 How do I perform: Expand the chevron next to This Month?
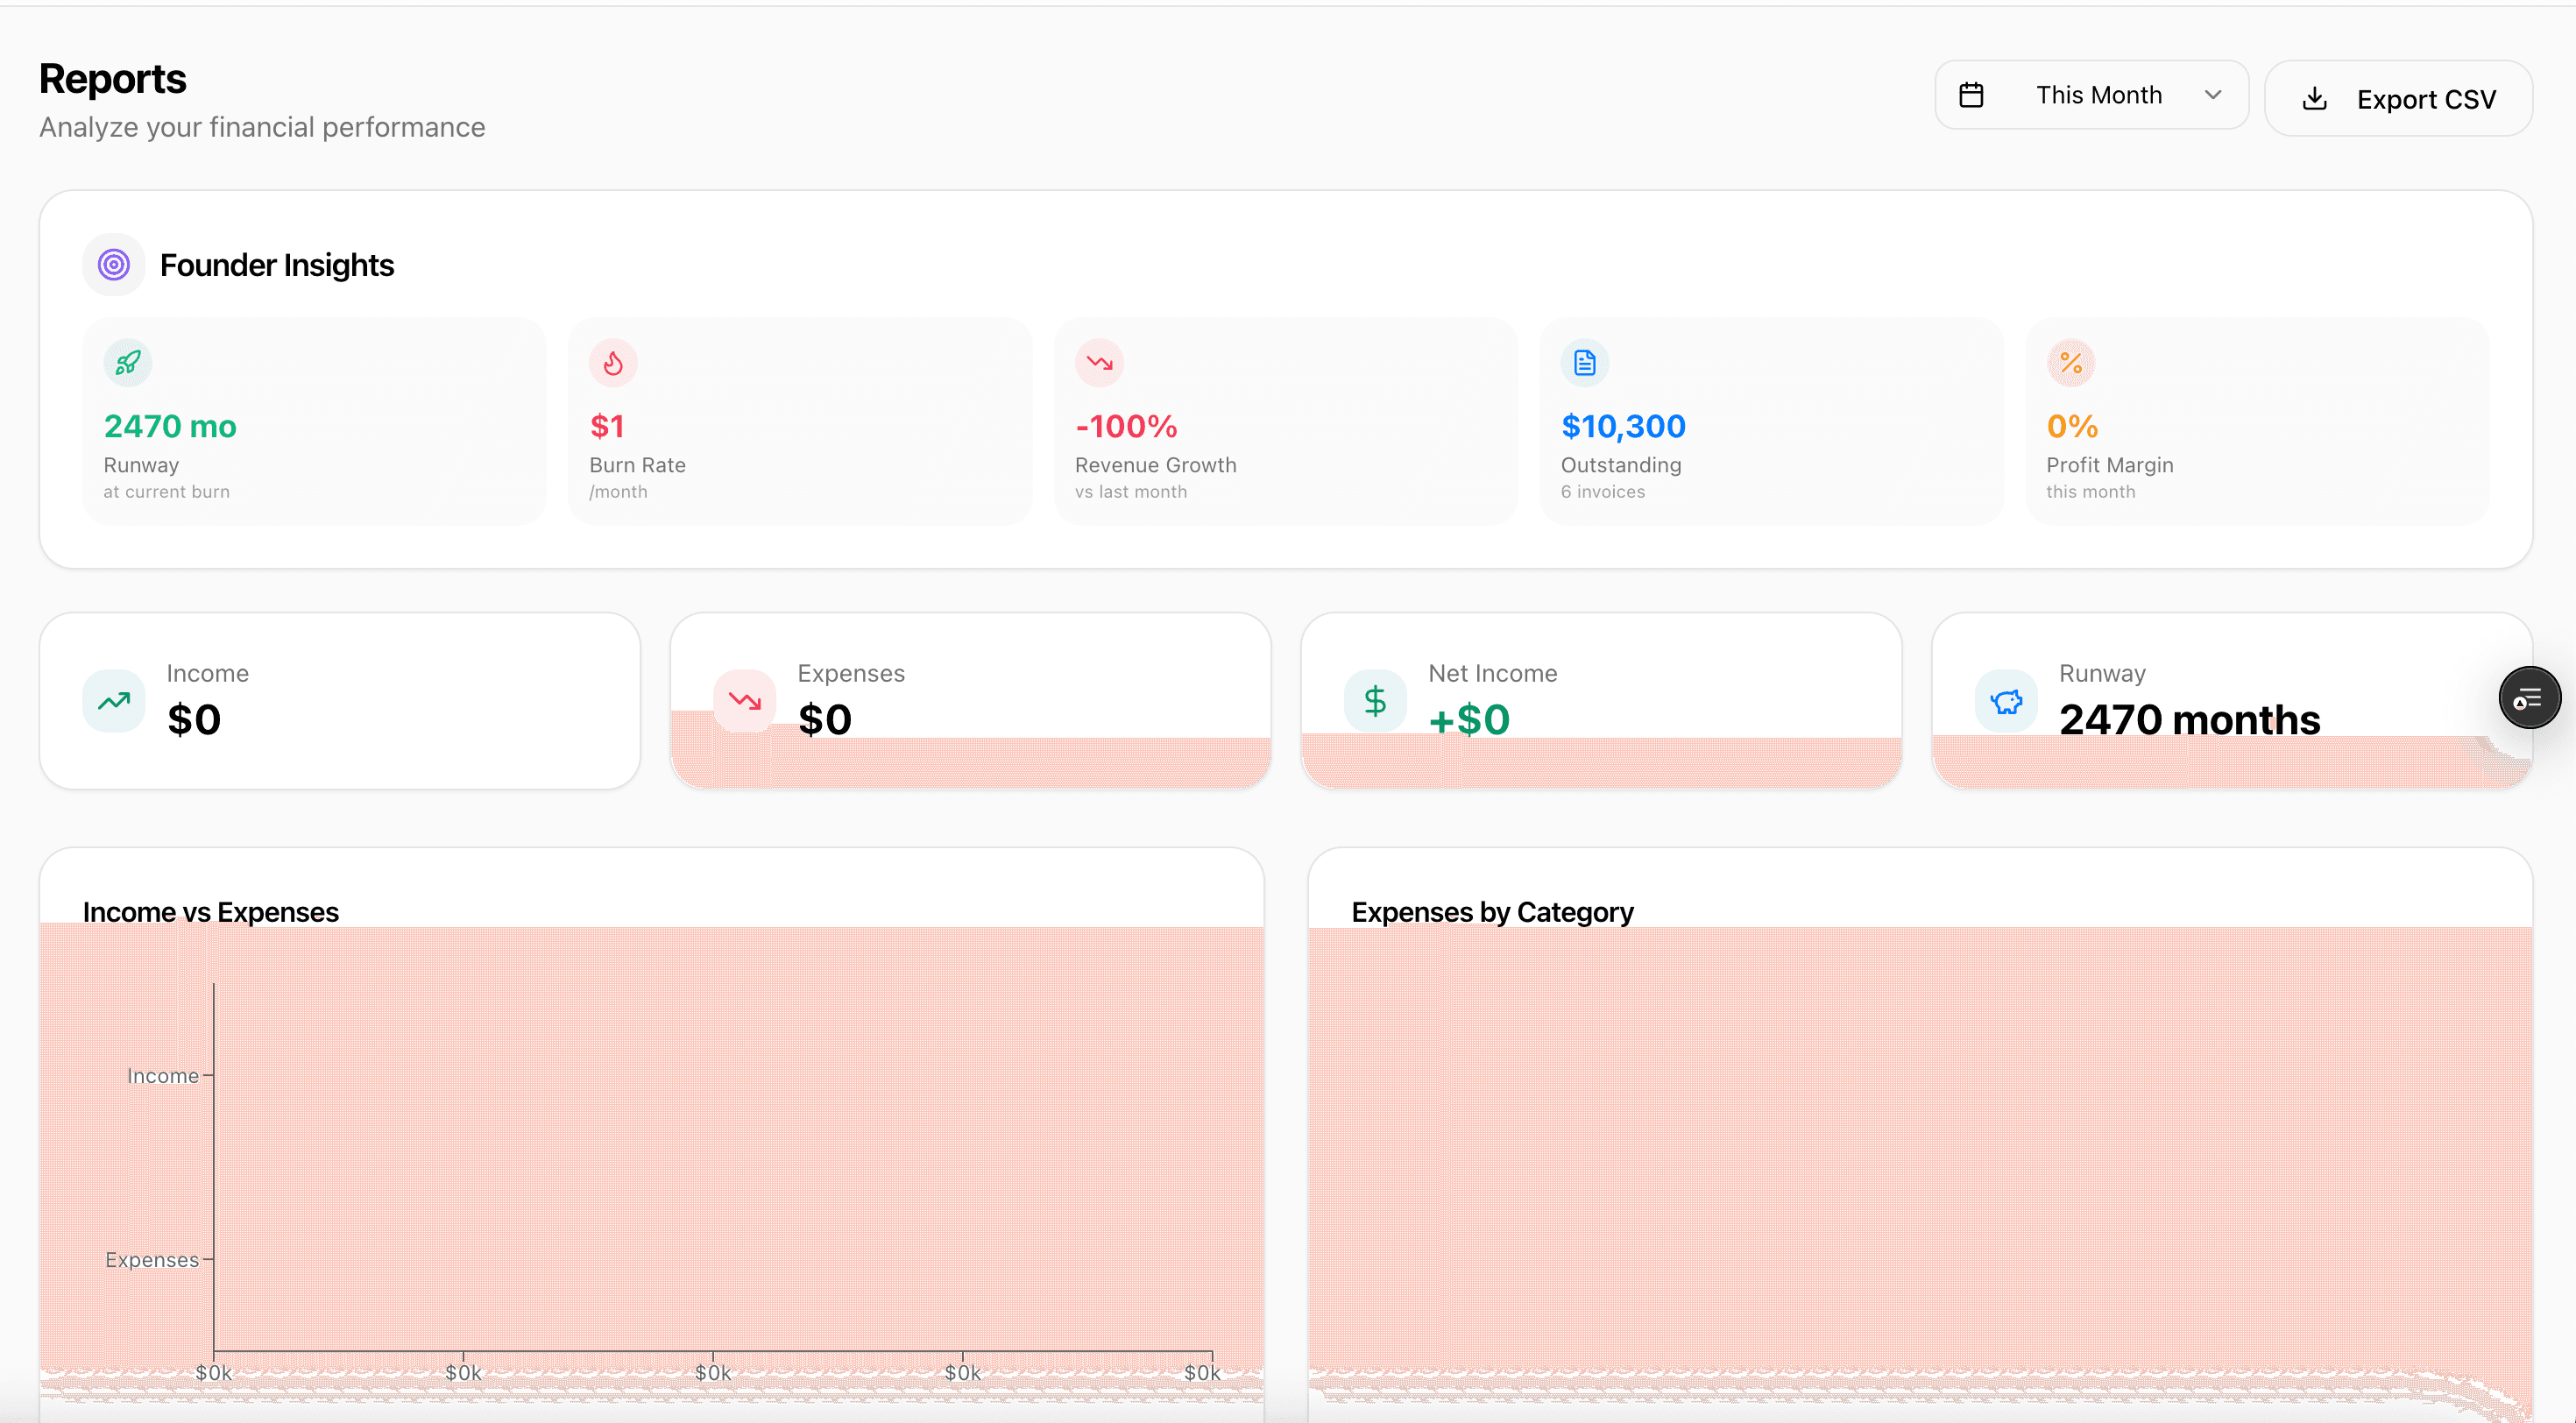(x=2213, y=95)
